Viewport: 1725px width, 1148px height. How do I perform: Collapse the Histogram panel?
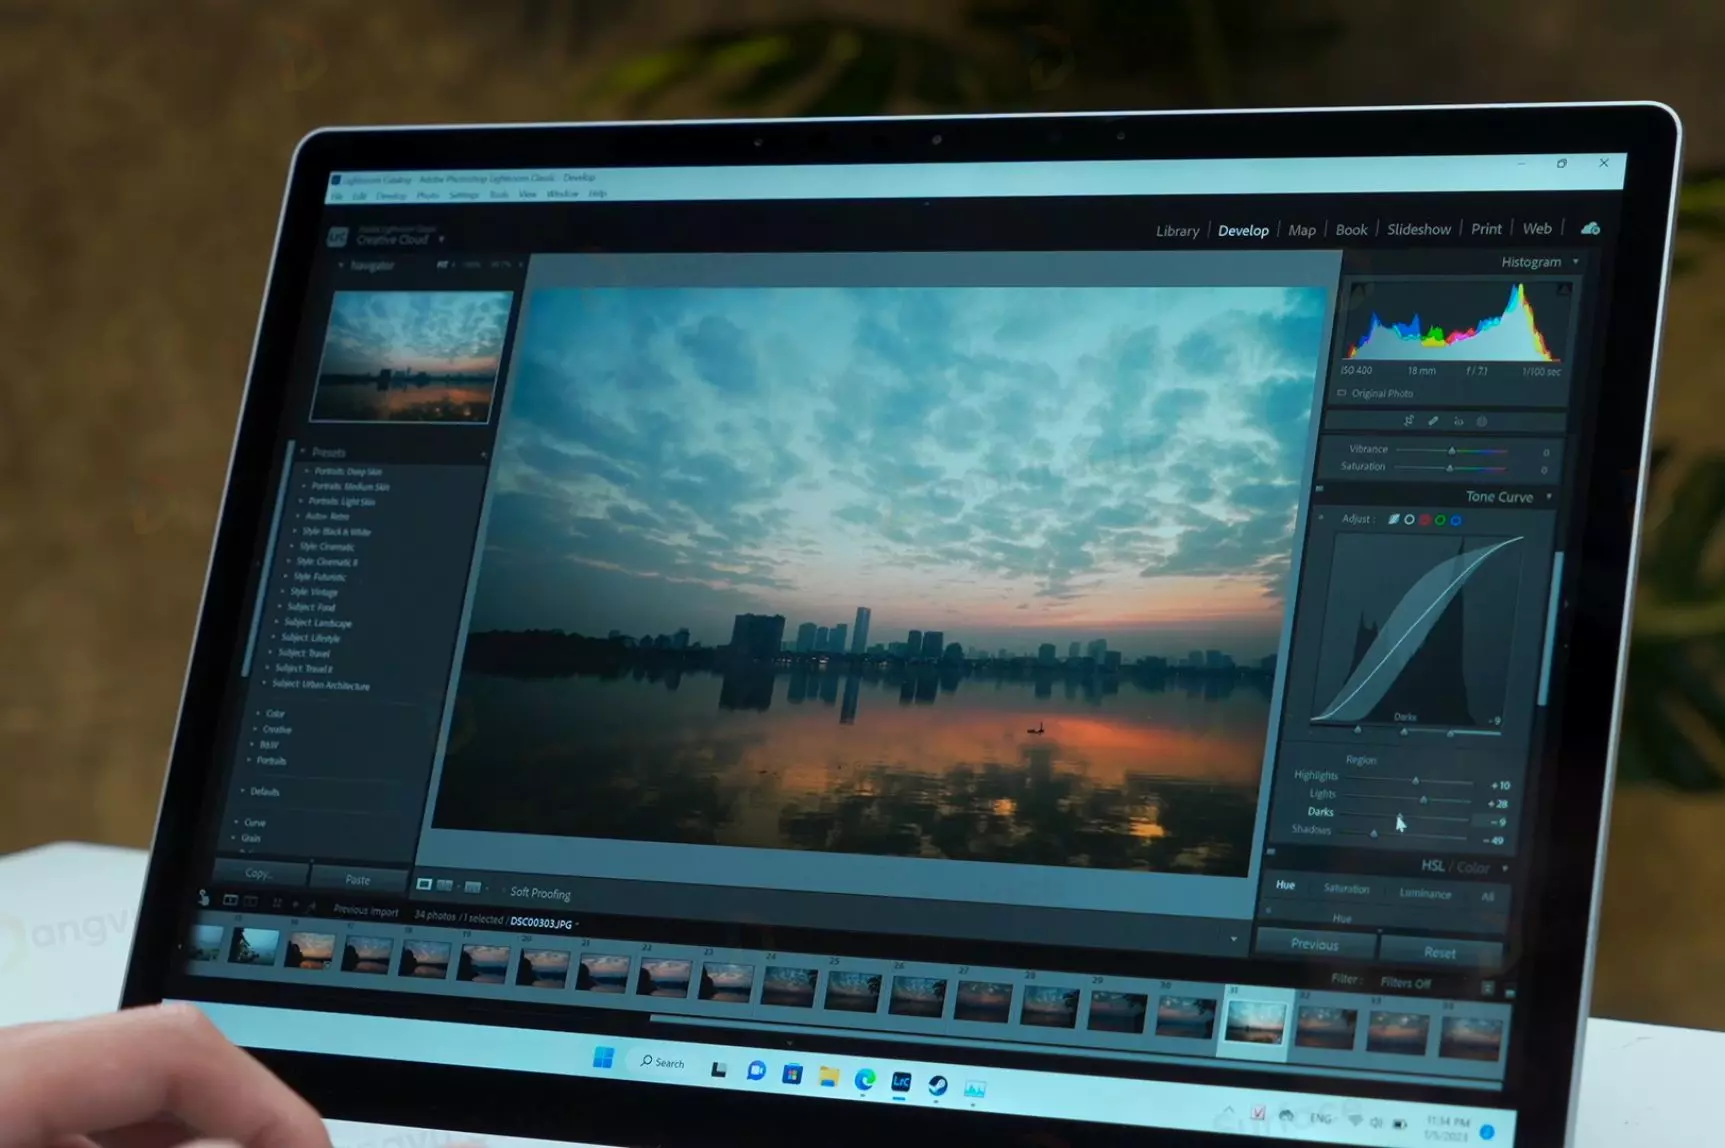click(x=1576, y=262)
